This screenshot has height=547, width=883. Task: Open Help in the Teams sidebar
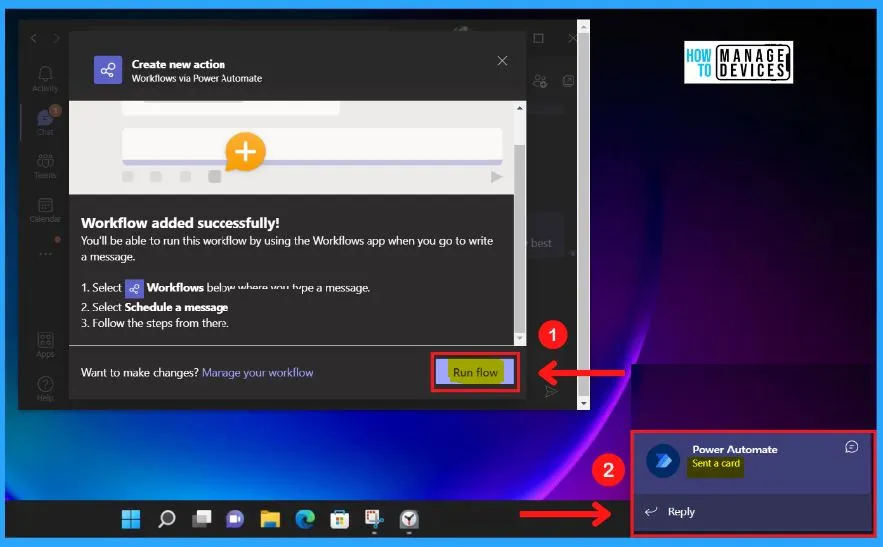point(45,389)
